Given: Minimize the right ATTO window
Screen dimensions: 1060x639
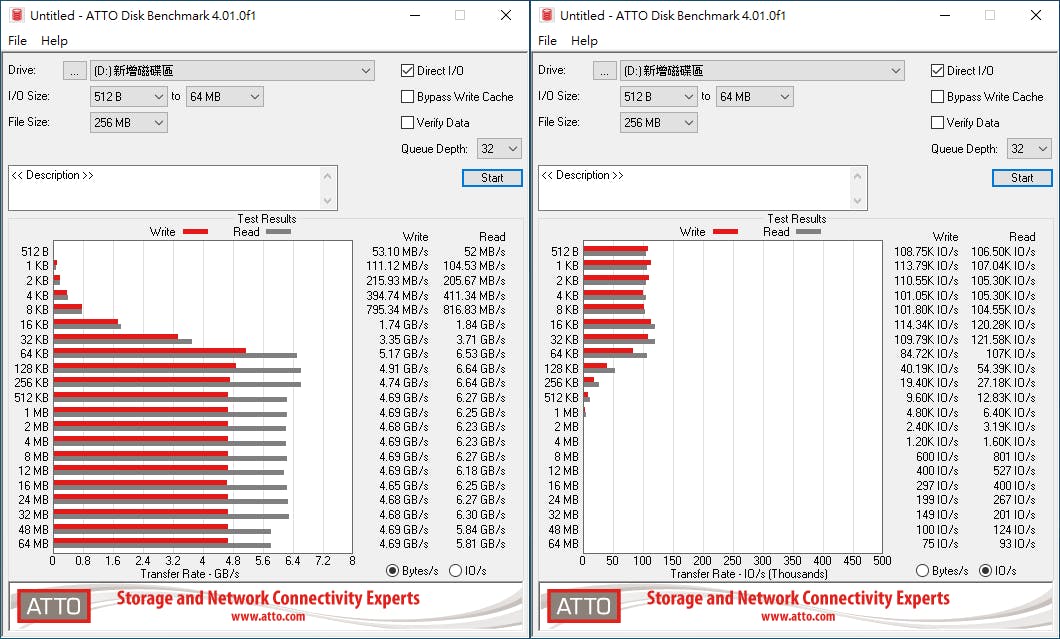Looking at the screenshot, I should pos(946,15).
